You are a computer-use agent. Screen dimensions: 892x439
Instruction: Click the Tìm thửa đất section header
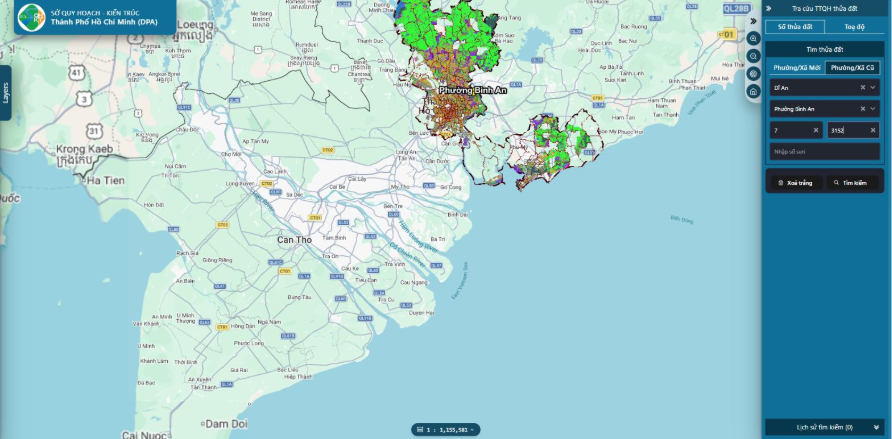824,49
